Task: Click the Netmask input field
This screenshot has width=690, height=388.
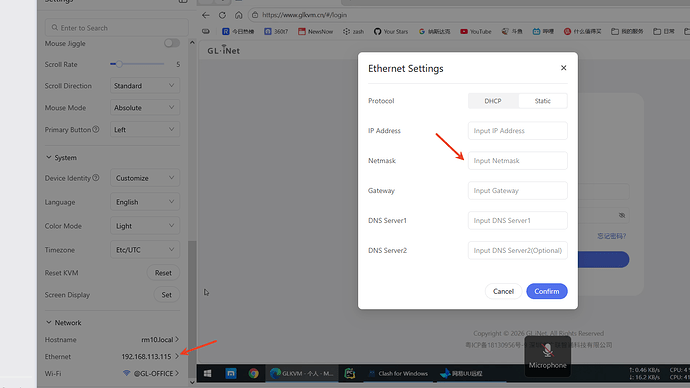Action: click(518, 161)
